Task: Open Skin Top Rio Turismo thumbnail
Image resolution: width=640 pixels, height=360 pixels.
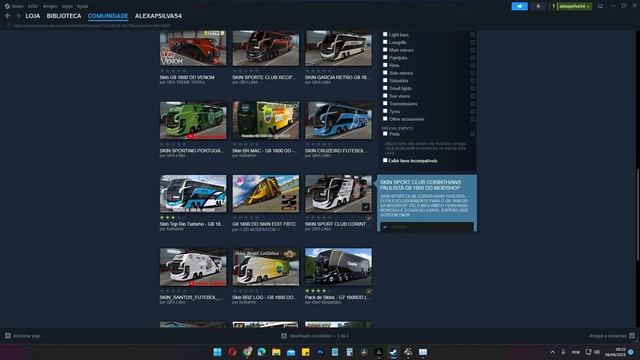Action: point(193,194)
